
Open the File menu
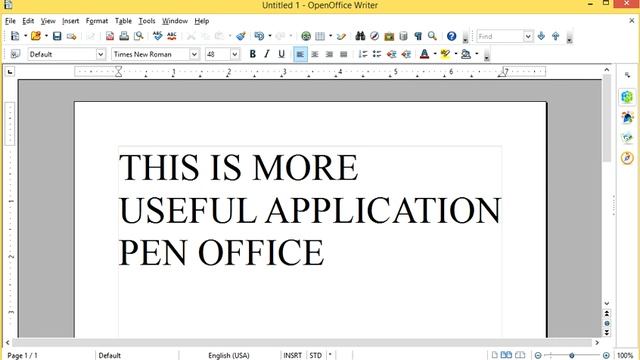pyautogui.click(x=10, y=21)
